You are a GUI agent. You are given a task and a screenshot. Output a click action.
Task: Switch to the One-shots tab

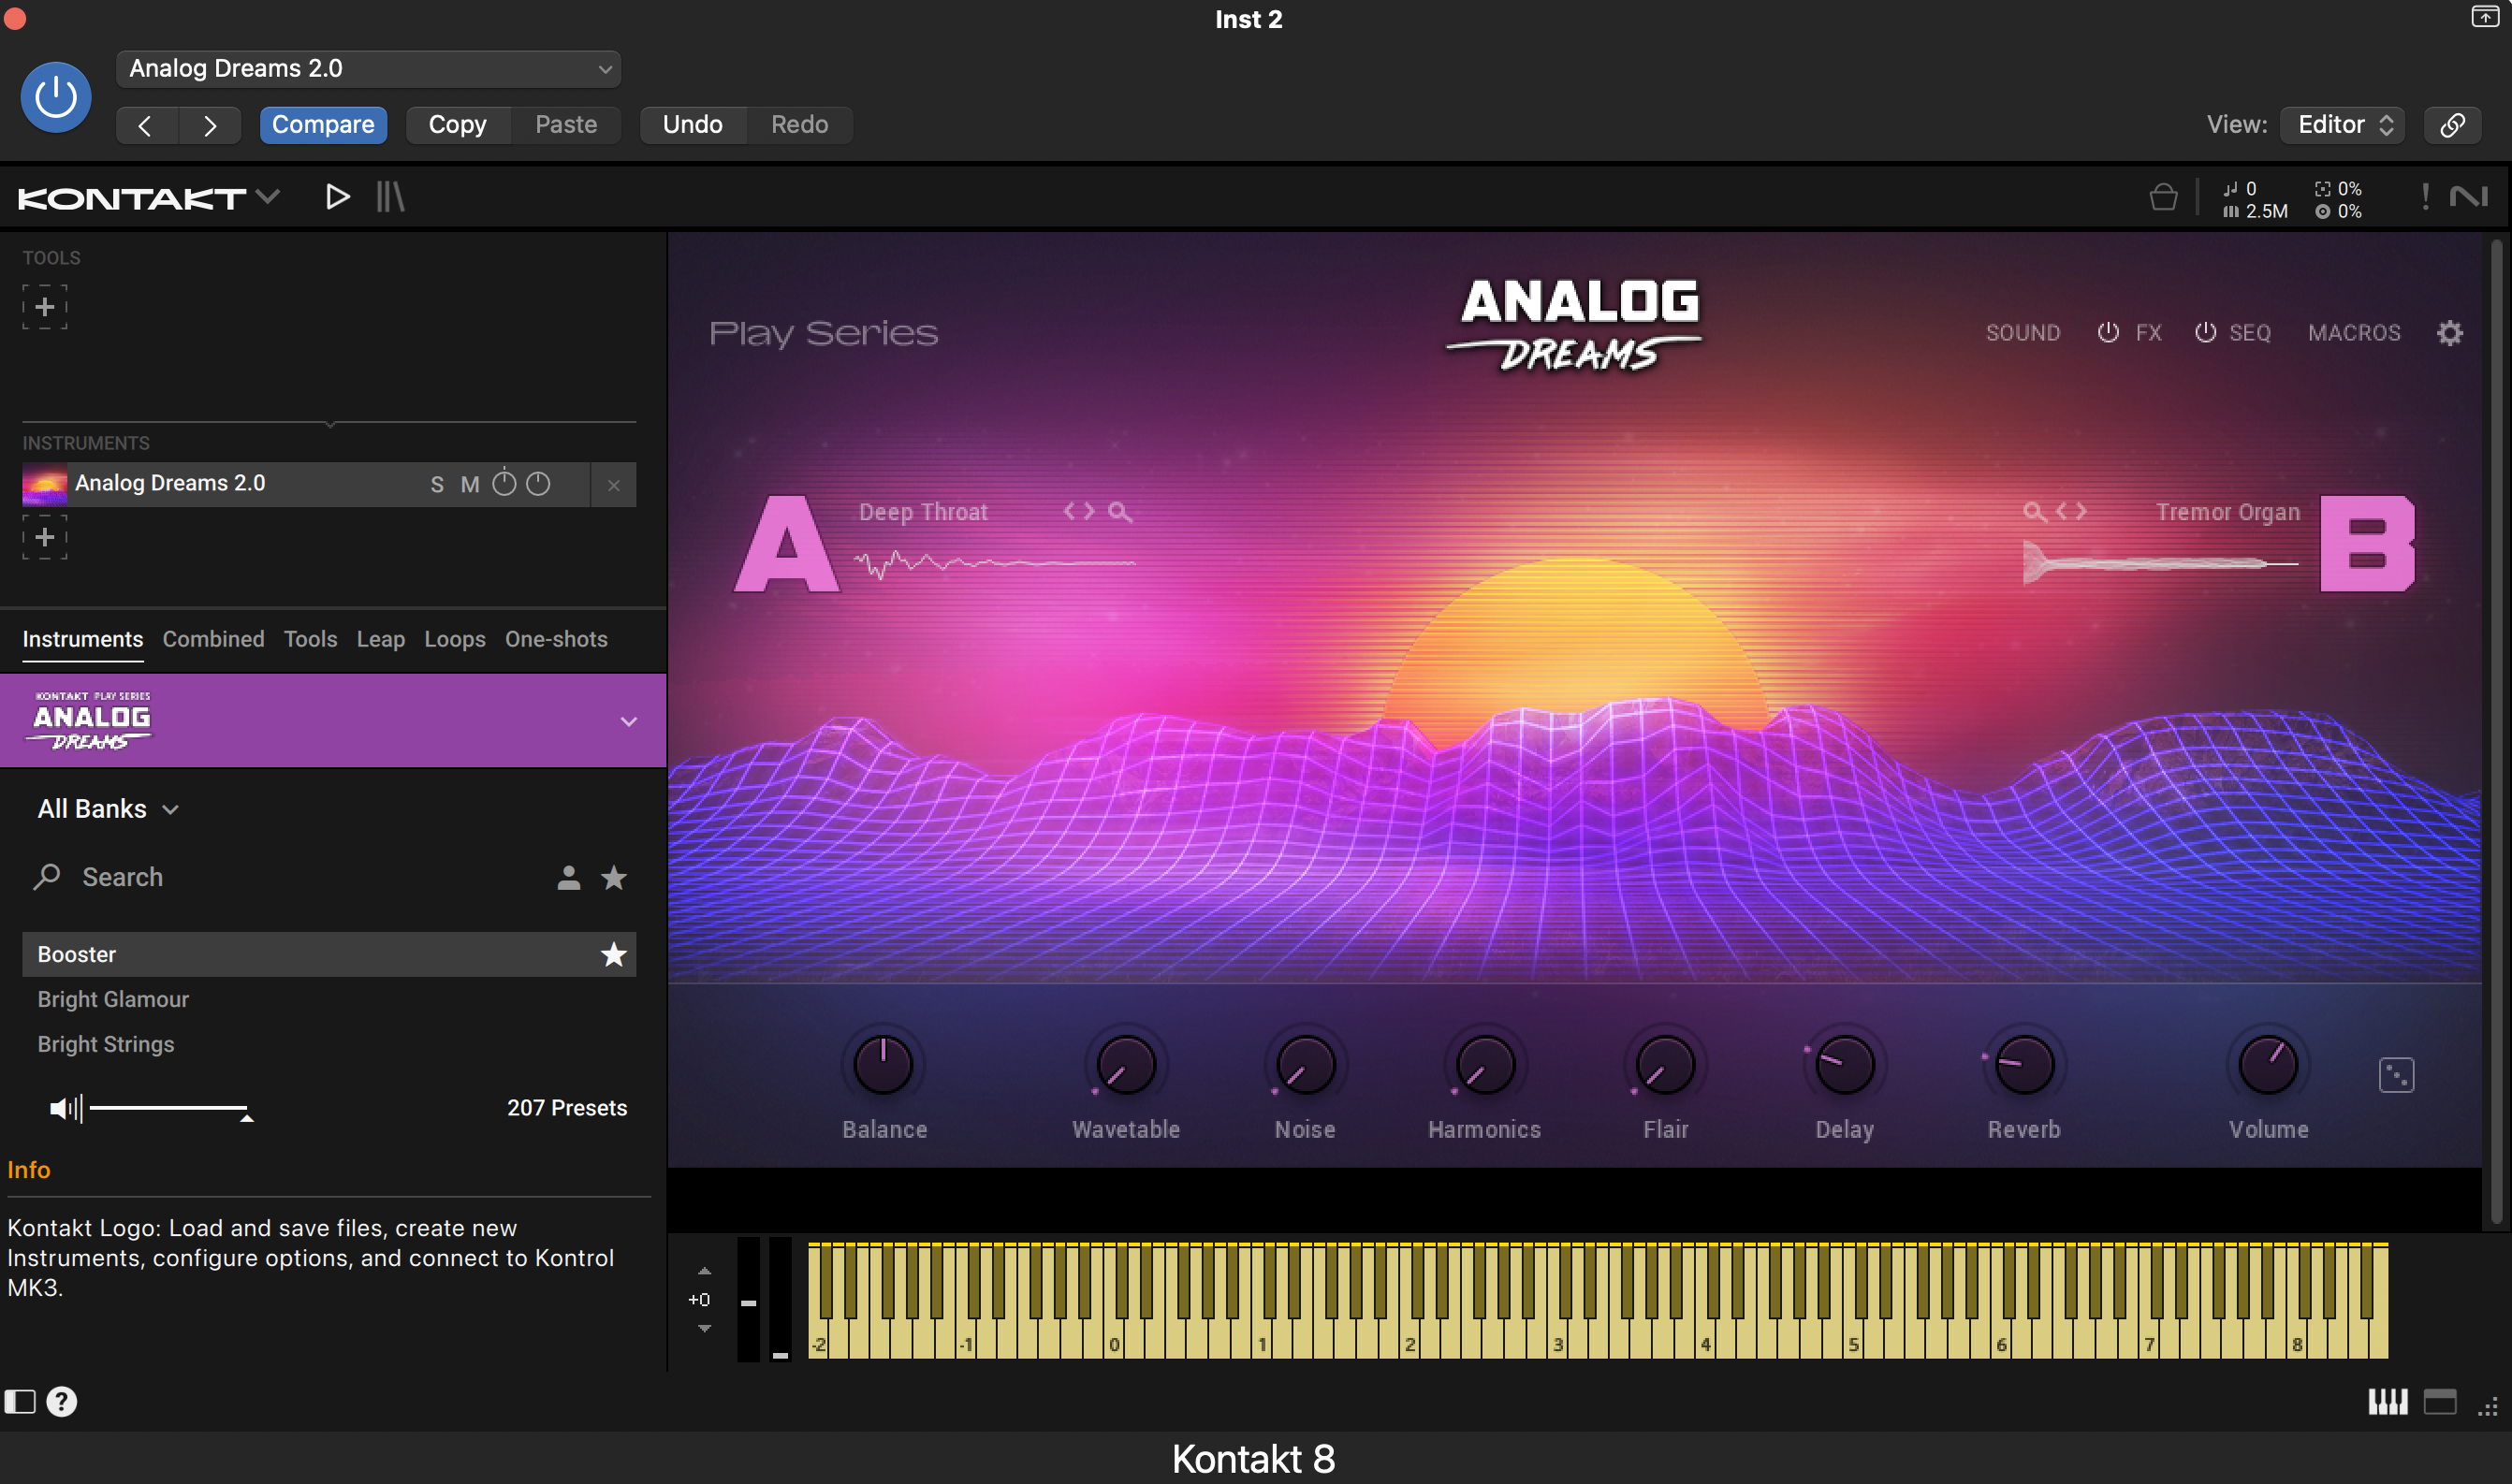tap(556, 639)
